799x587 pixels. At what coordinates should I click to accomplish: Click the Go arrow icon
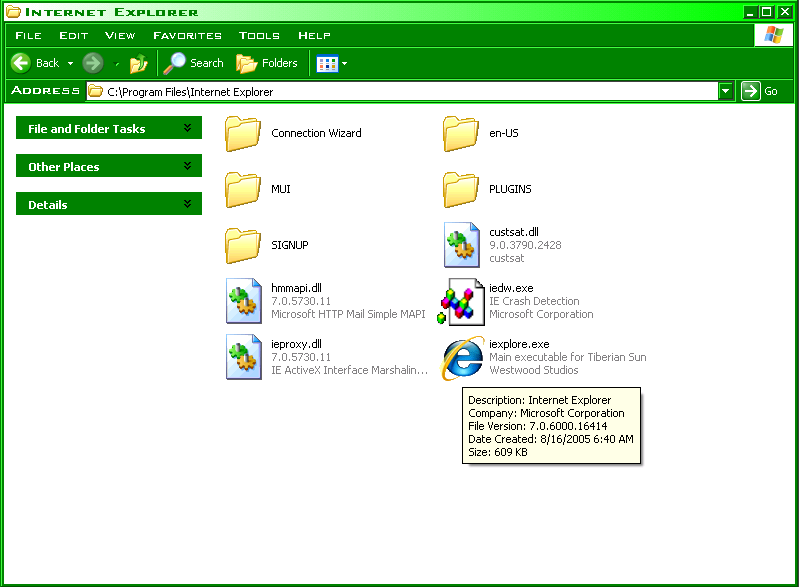[751, 91]
